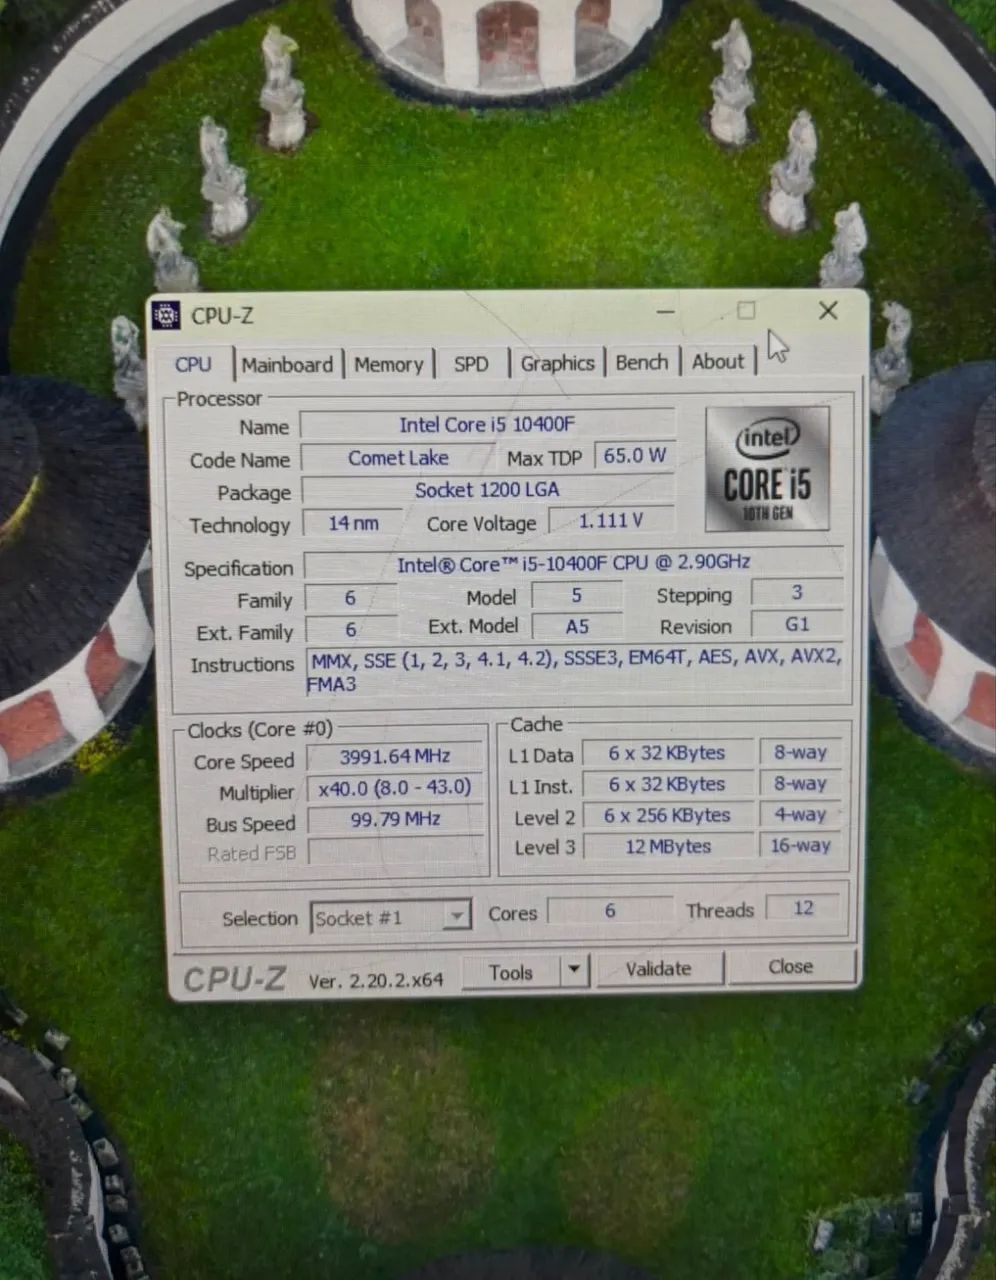
Task: Click the Level 2 associativity 4-way
Action: 801,815
